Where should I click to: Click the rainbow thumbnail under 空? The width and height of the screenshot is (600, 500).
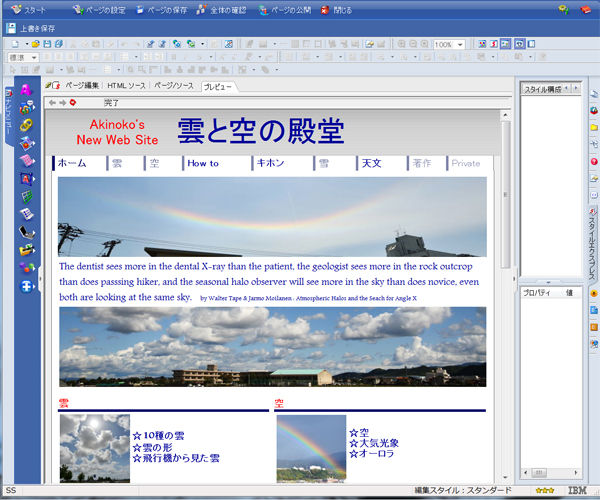311,448
